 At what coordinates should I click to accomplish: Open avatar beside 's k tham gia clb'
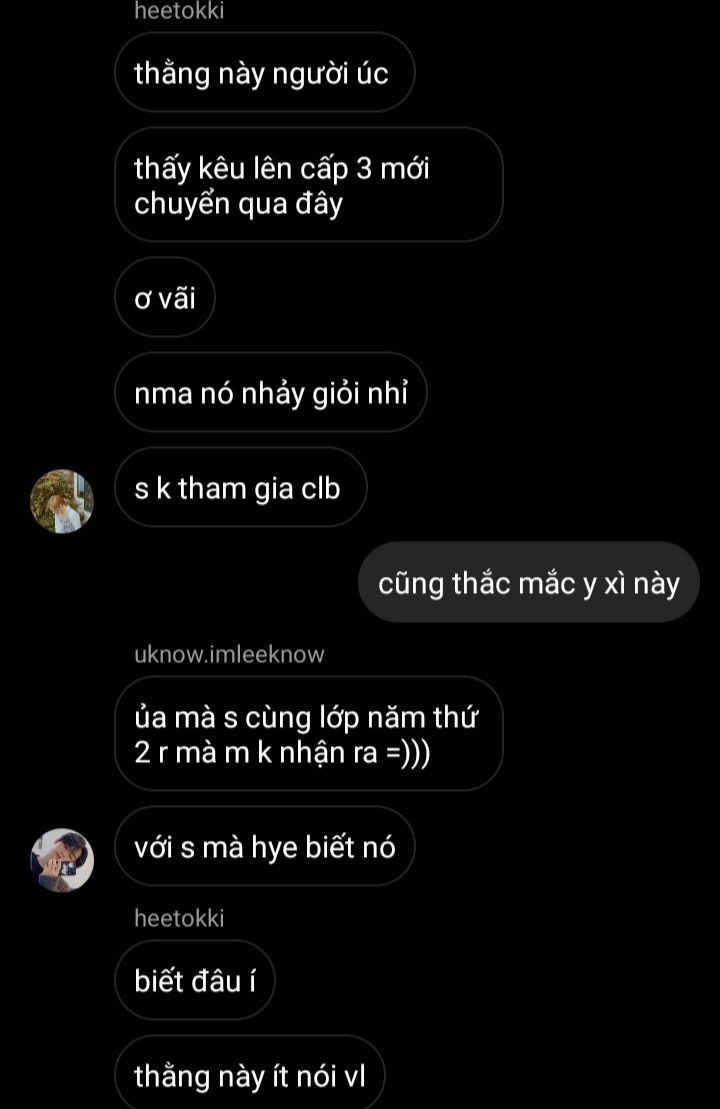pyautogui.click(x=62, y=501)
